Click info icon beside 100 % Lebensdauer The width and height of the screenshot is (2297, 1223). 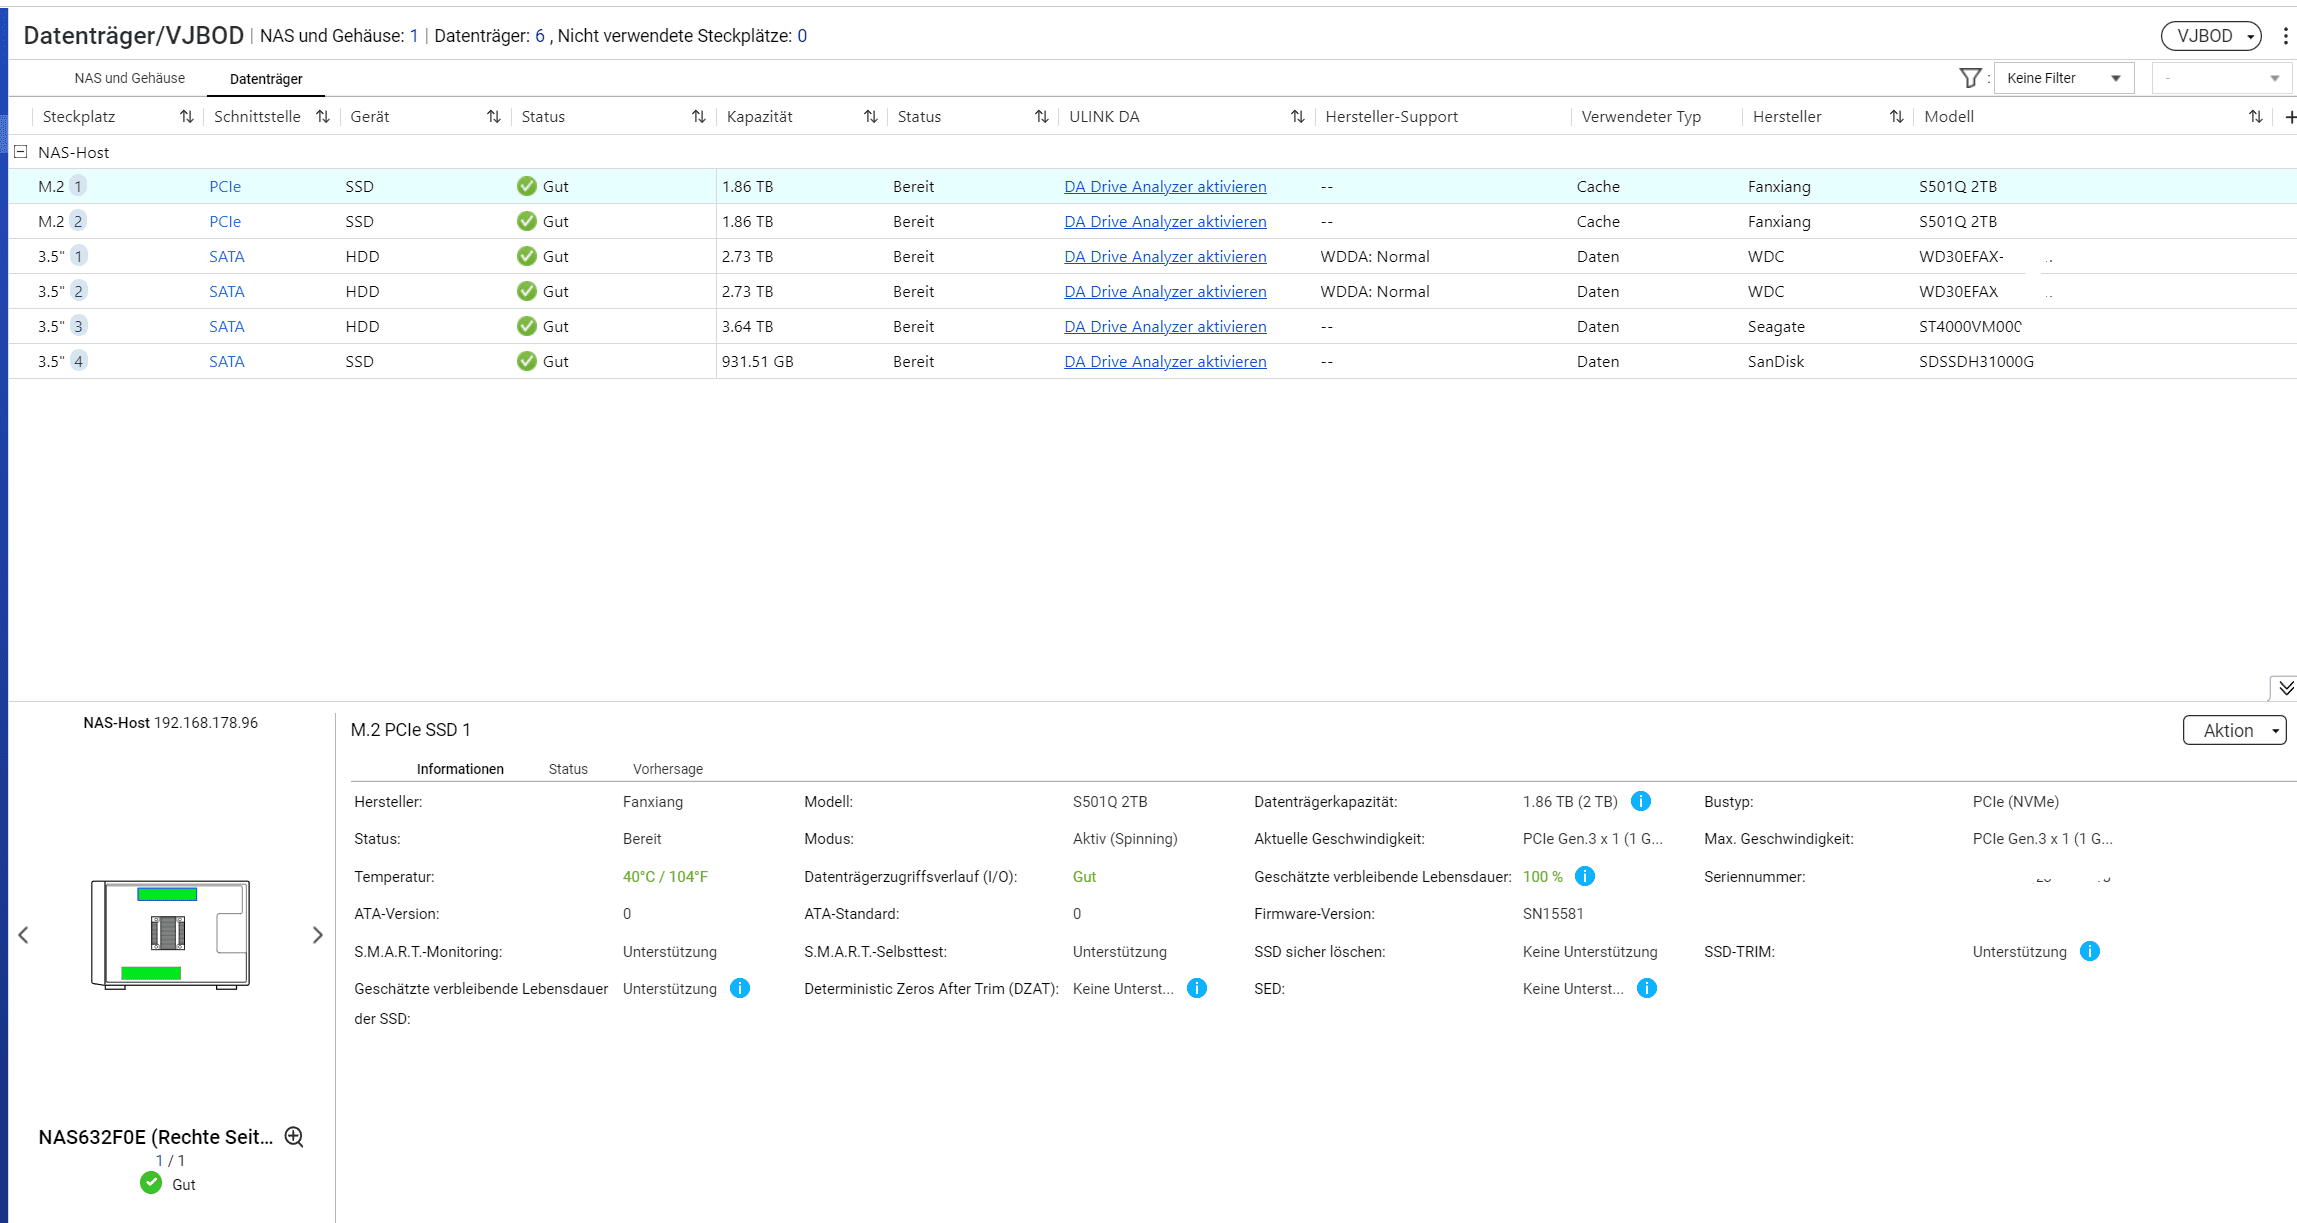[1585, 876]
